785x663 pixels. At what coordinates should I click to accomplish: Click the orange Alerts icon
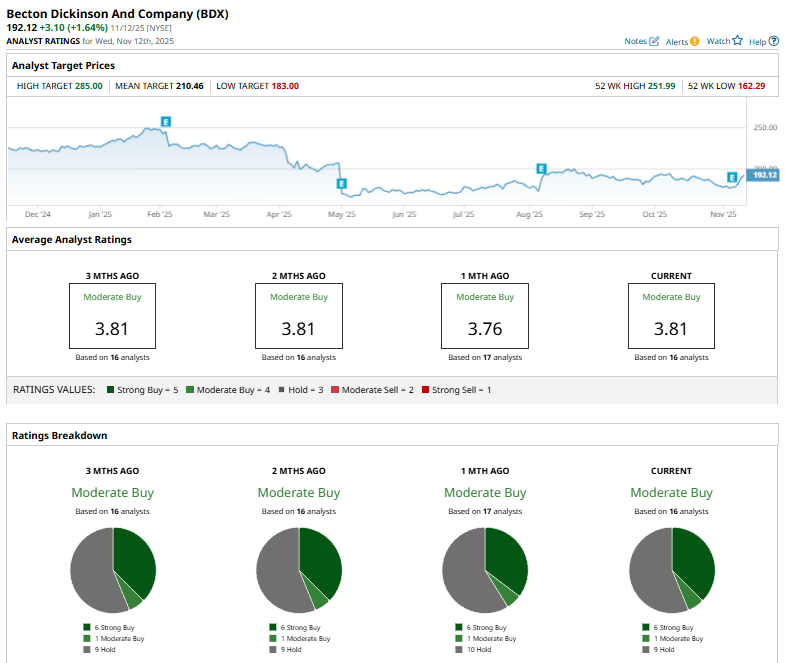coord(695,41)
